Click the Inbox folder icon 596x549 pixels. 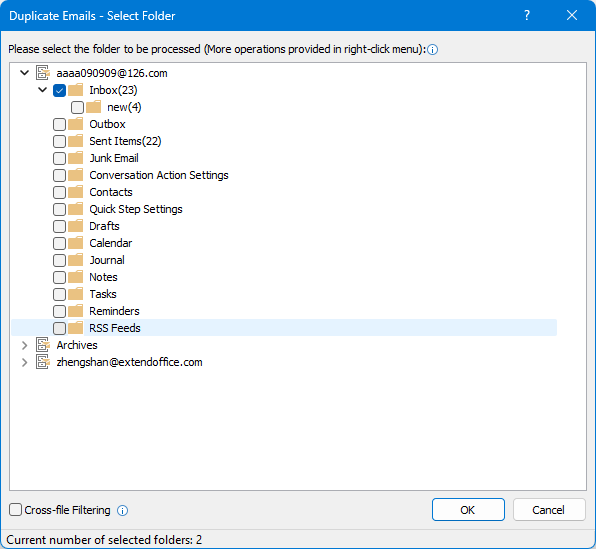coord(76,90)
